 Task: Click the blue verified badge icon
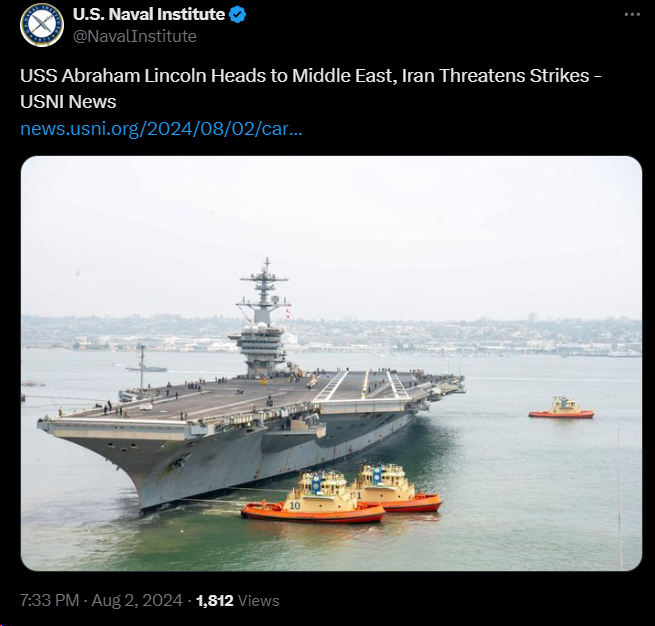(238, 15)
